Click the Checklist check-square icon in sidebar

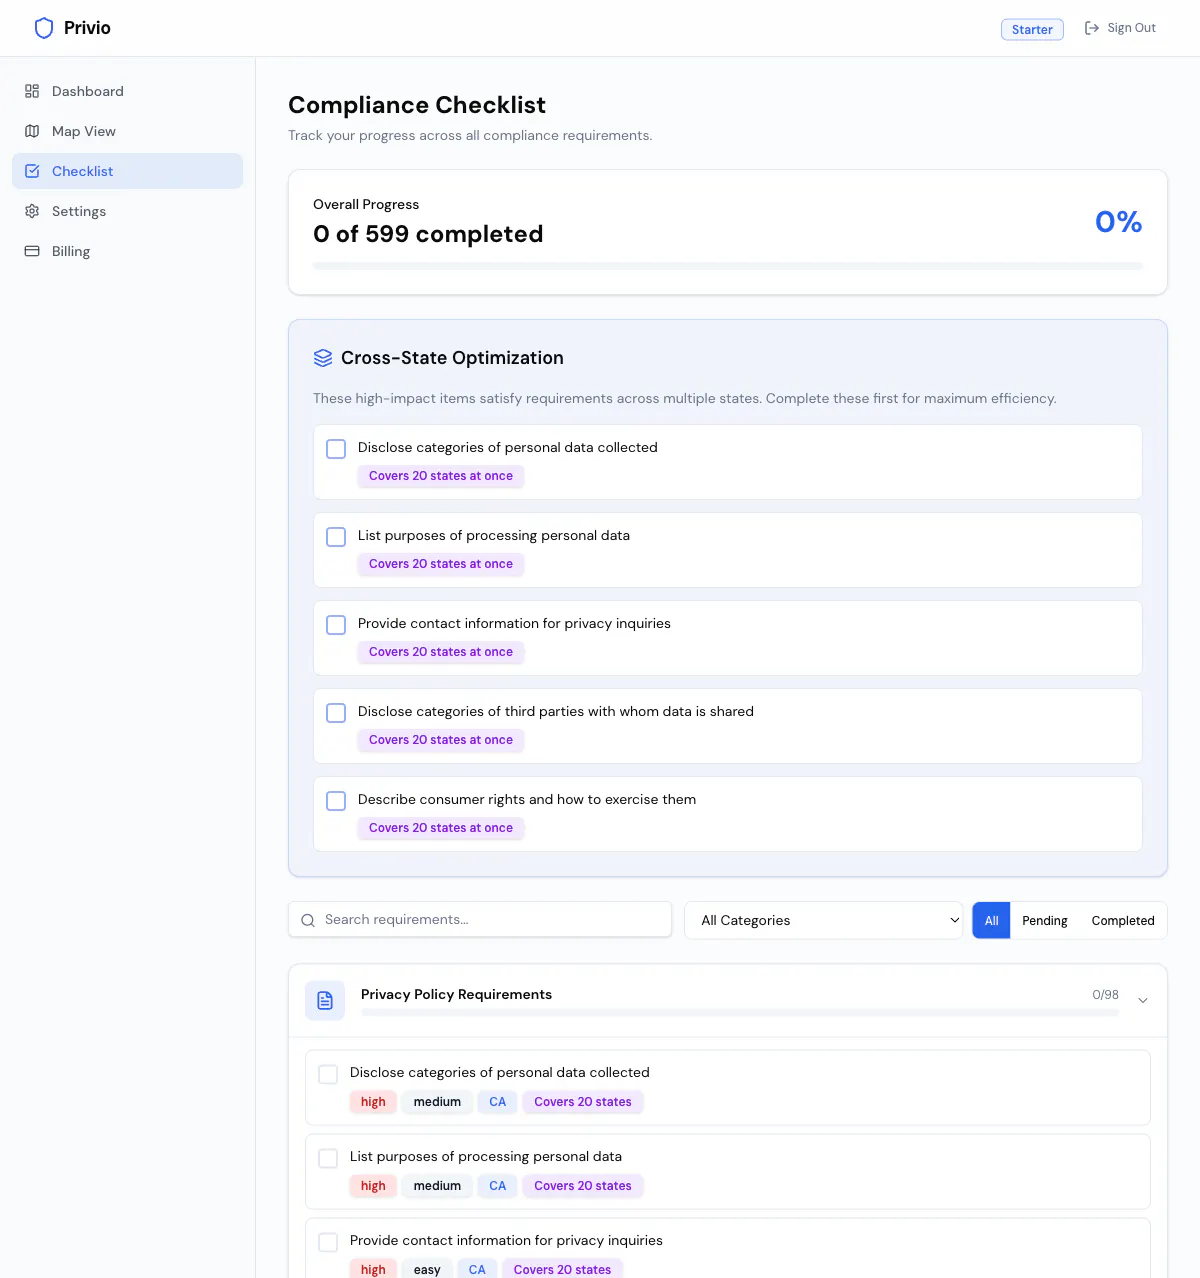(x=32, y=171)
